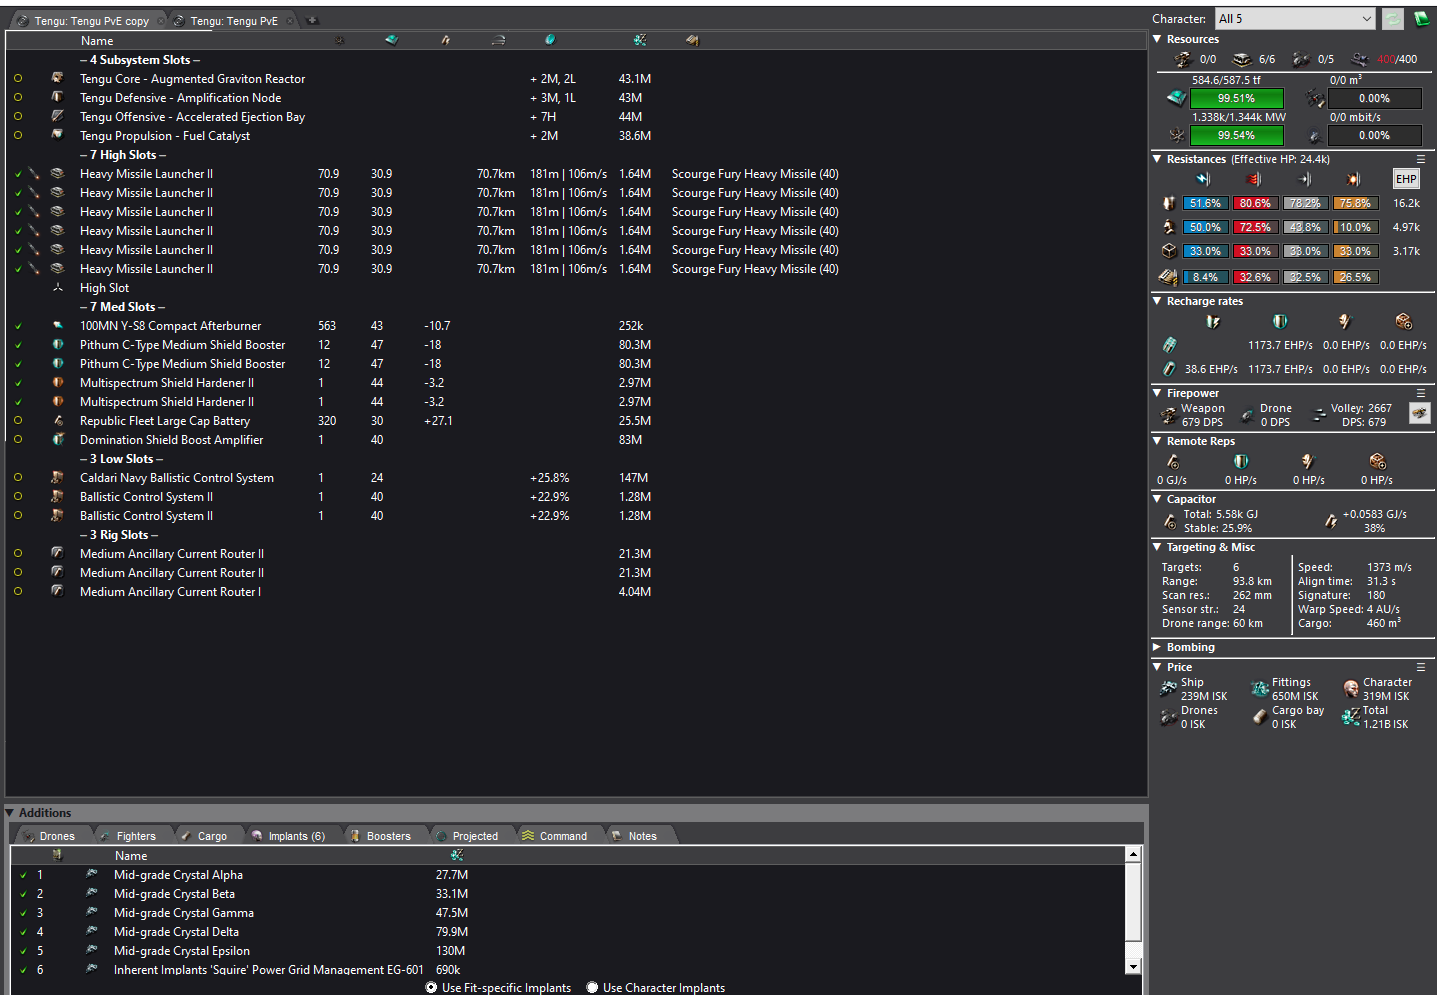The image size is (1437, 995).
Task: Click the capacitor column header icon in fitting list
Action: [445, 40]
